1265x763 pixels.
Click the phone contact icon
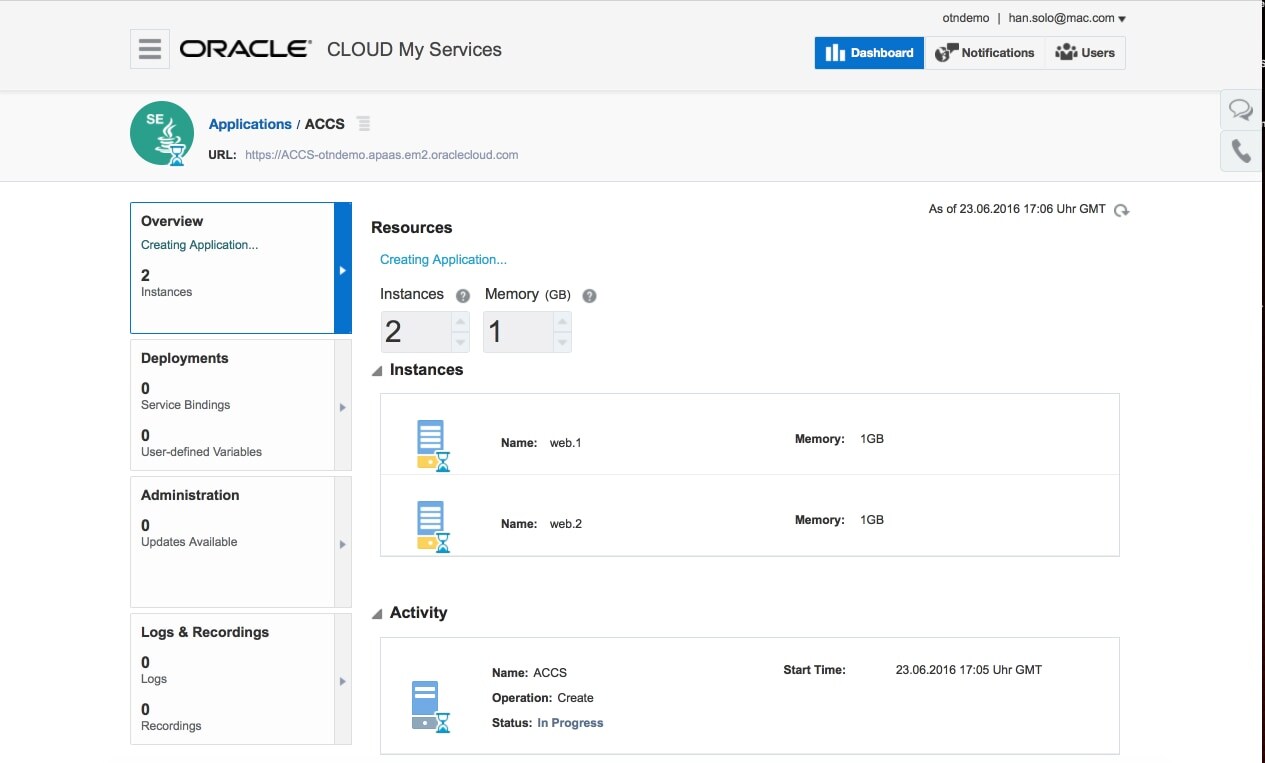pyautogui.click(x=1241, y=151)
